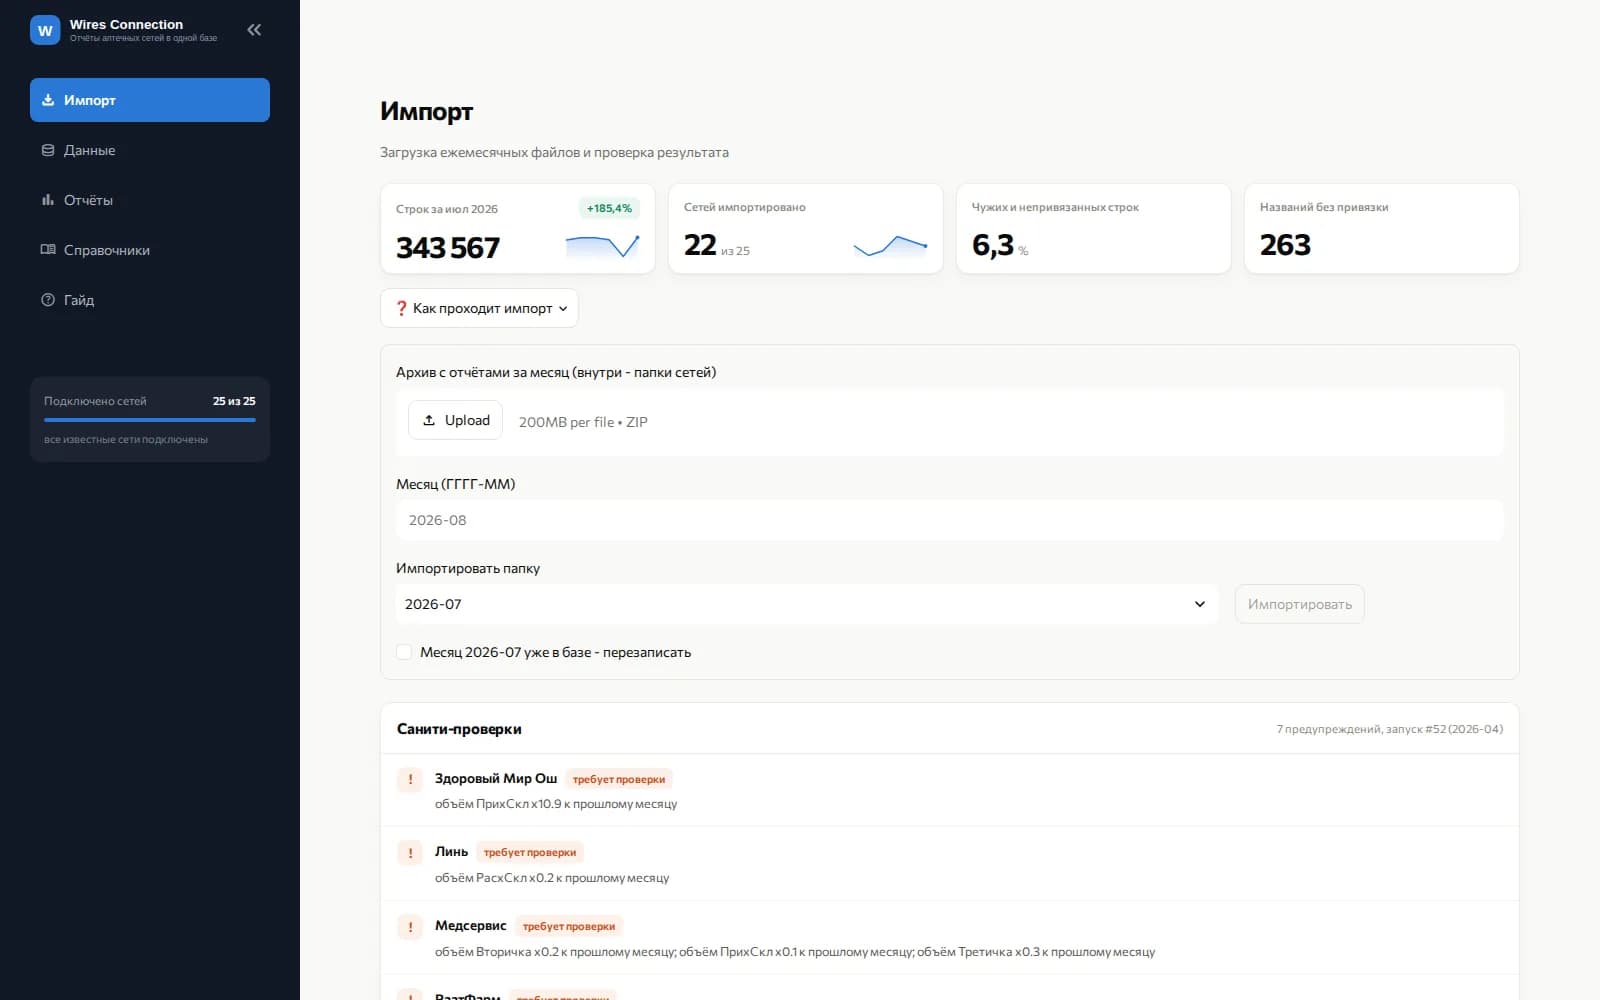Click the 25 из 25 sidebar counter
The image size is (1600, 1000).
click(234, 401)
